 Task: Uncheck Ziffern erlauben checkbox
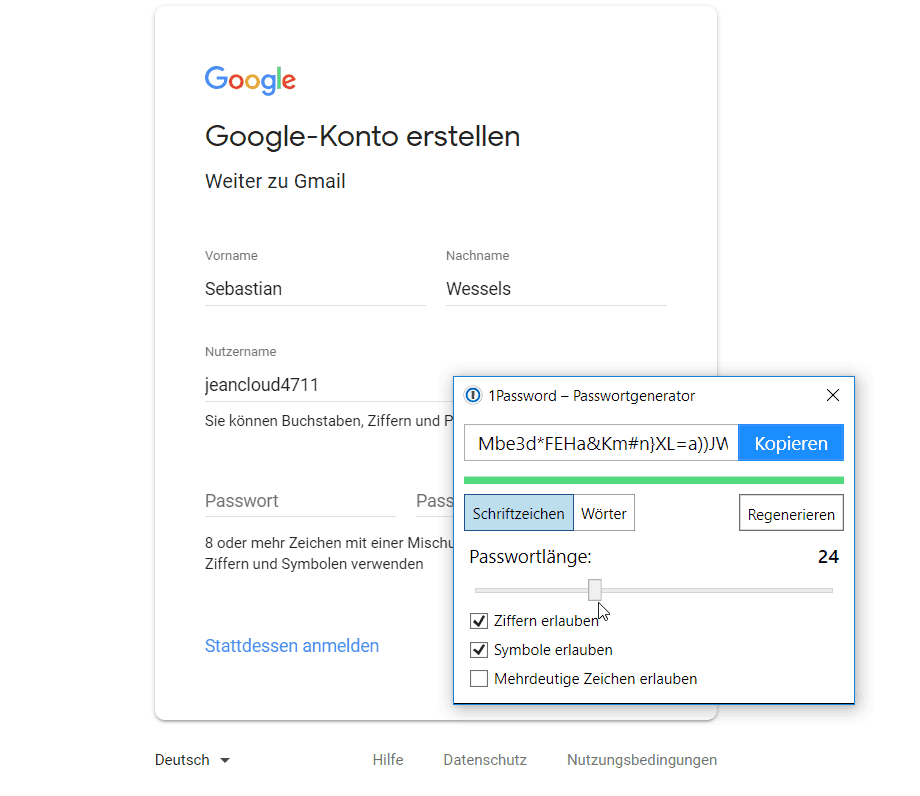point(479,621)
